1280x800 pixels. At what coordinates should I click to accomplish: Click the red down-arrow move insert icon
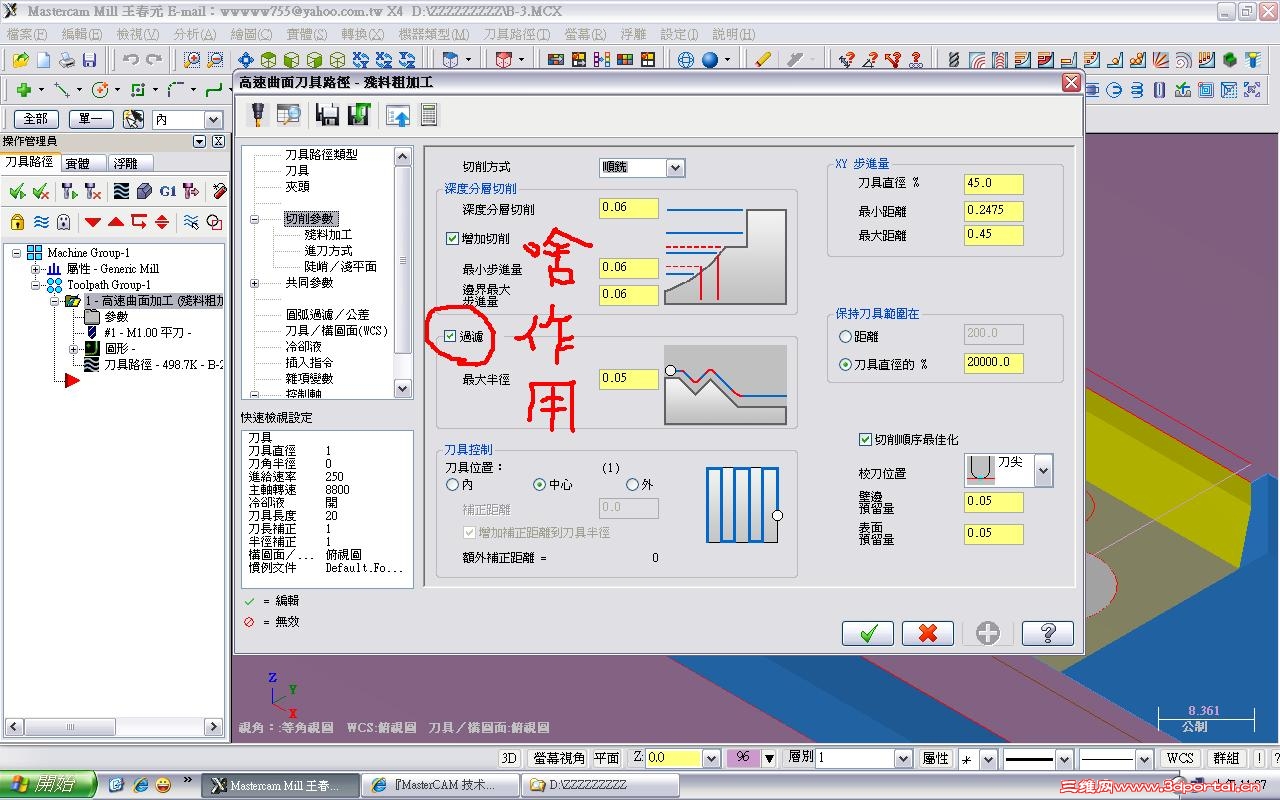(93, 222)
